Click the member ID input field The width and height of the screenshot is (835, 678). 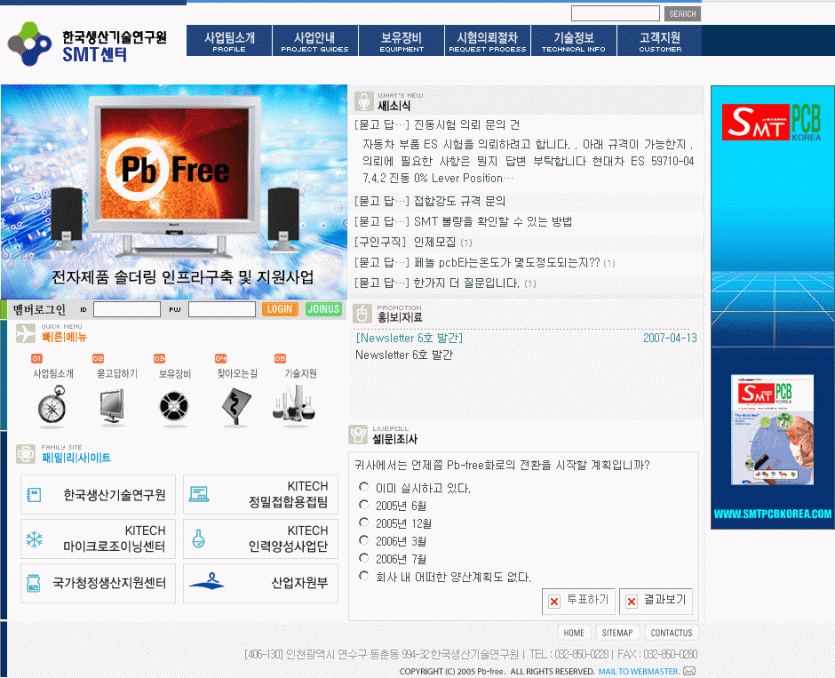[126, 310]
